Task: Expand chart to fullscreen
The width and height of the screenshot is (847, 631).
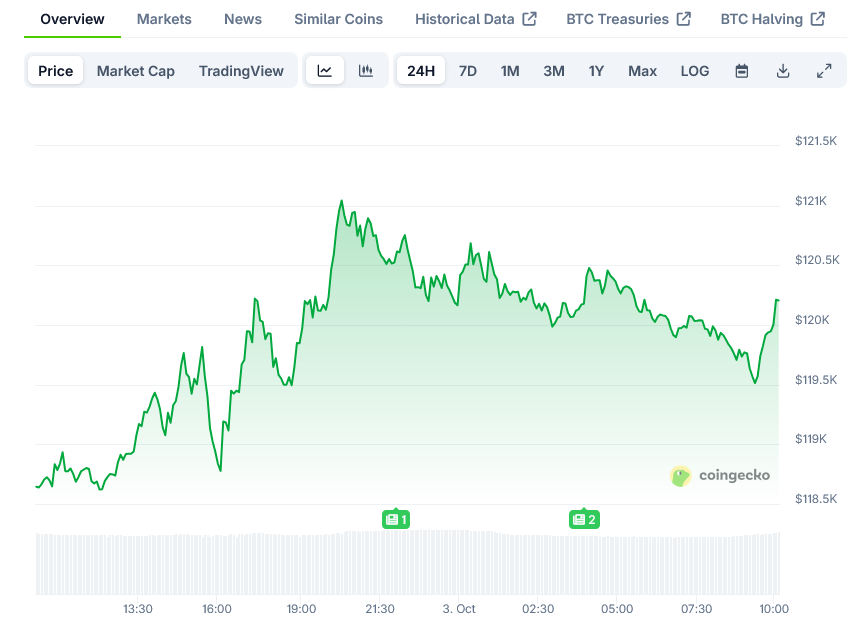Action: (824, 71)
